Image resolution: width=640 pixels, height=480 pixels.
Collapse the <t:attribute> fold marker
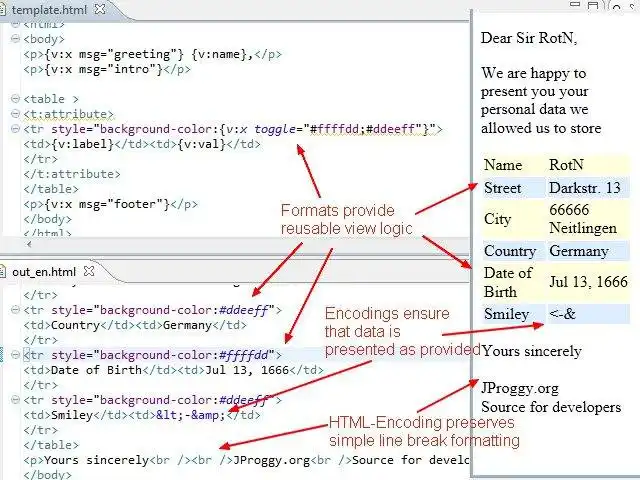[15, 114]
